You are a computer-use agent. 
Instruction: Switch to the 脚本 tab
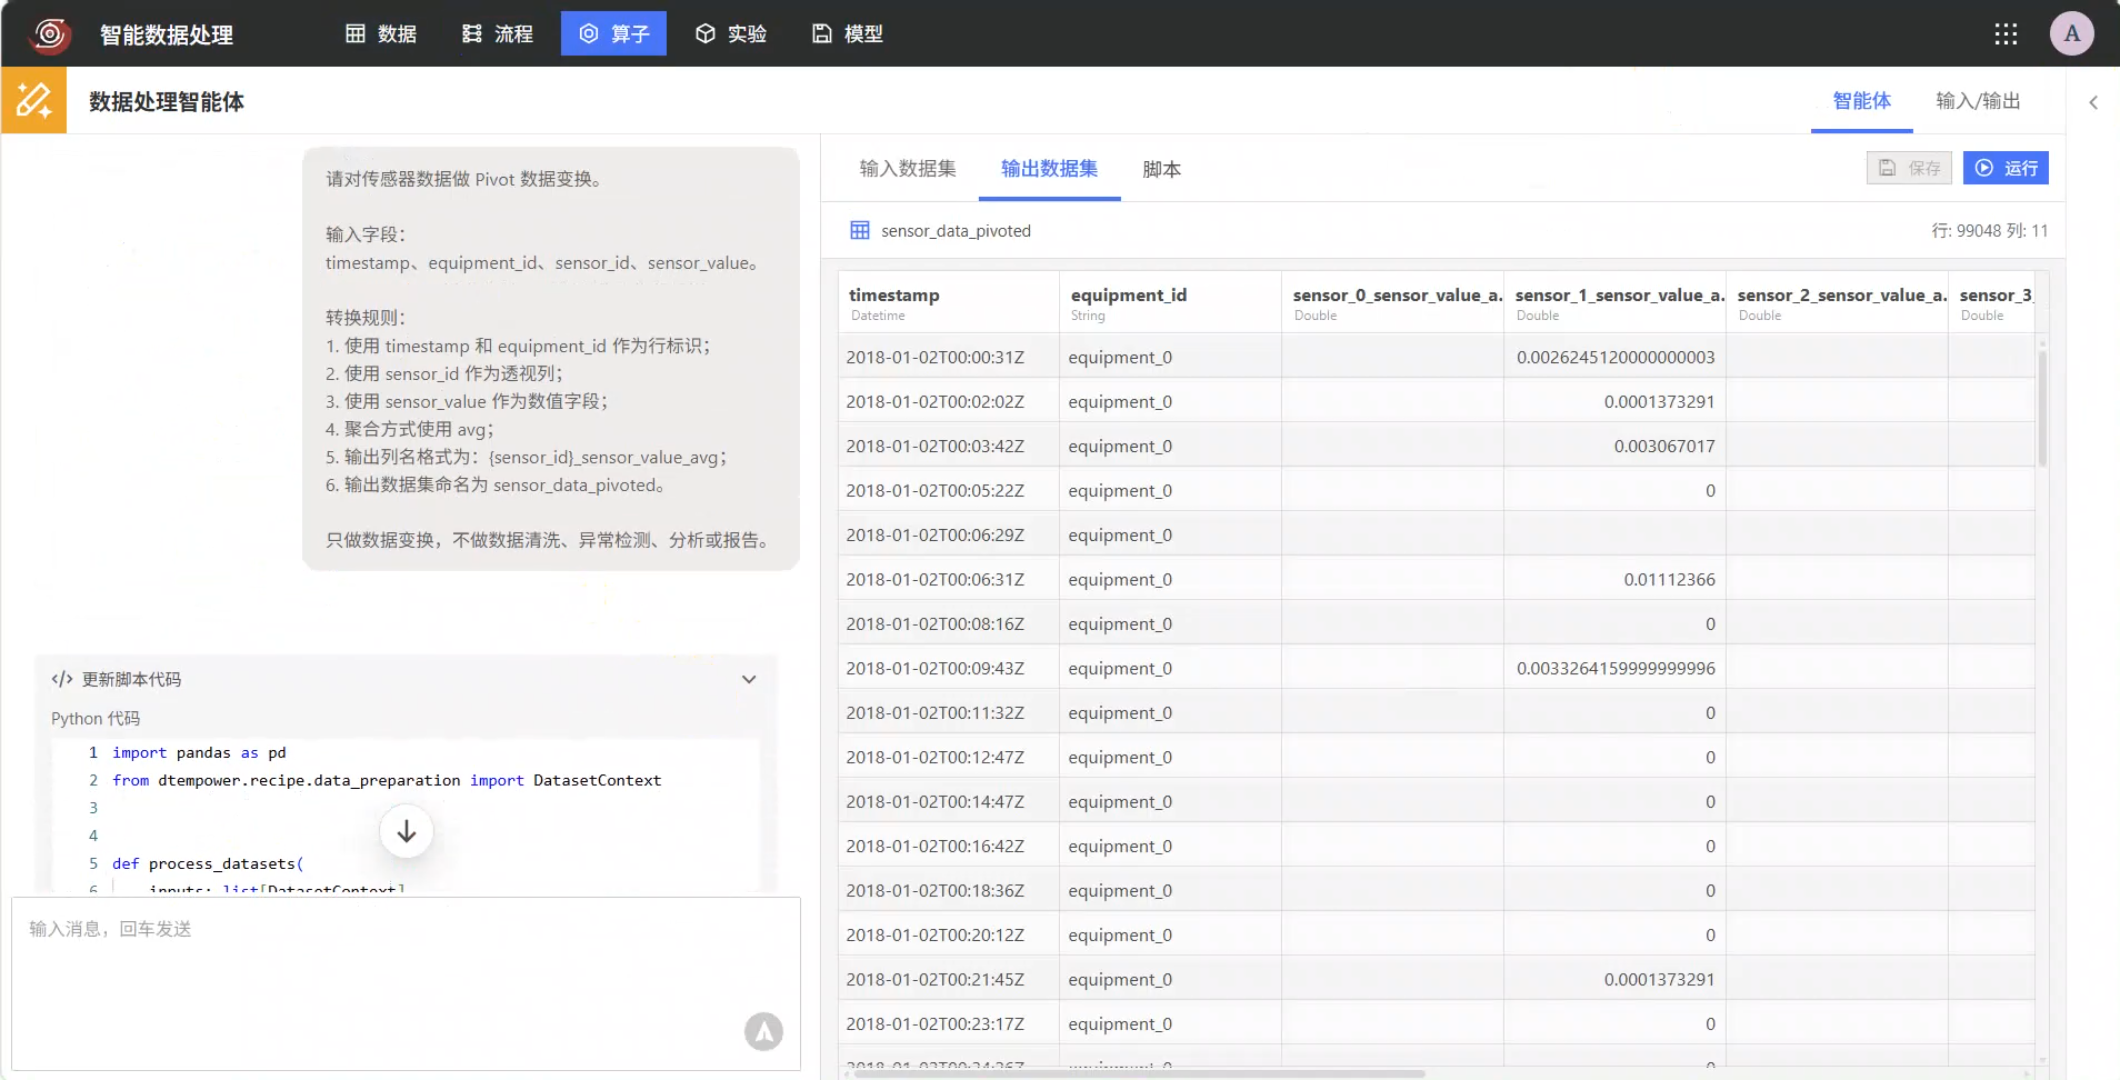(x=1162, y=169)
